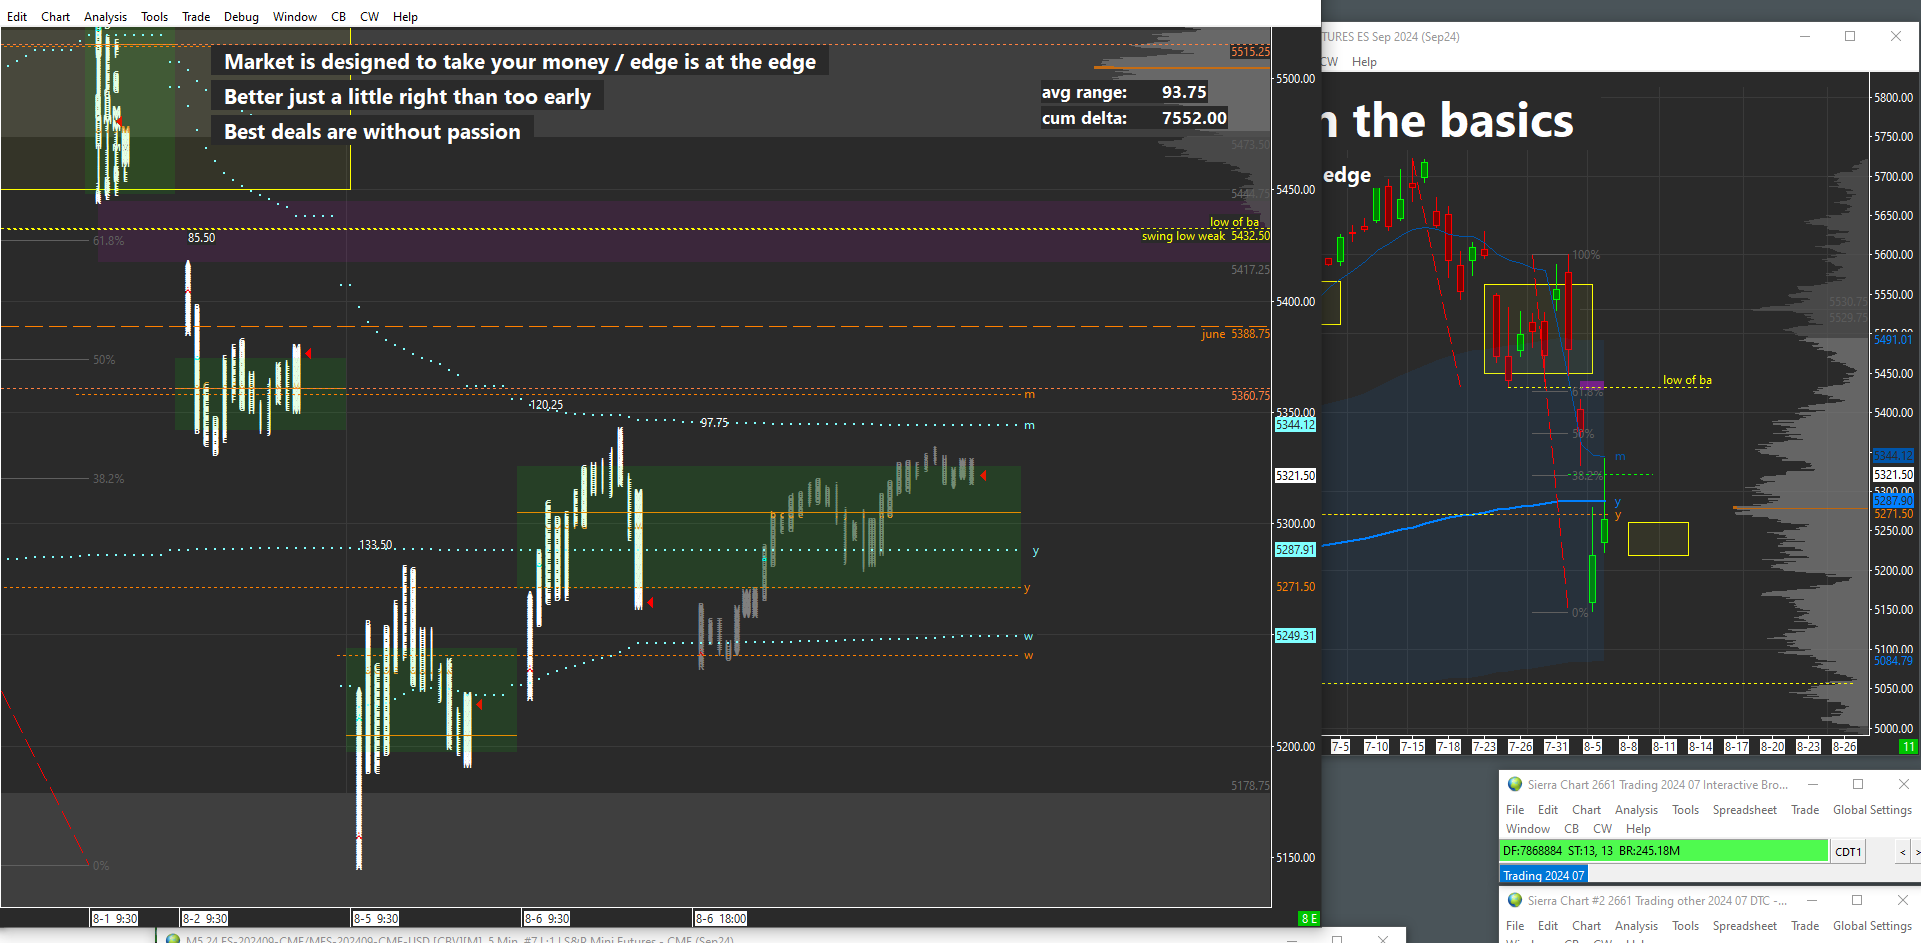Click the 7-31 date label on daily chart
The image size is (1921, 943).
pyautogui.click(x=1557, y=747)
